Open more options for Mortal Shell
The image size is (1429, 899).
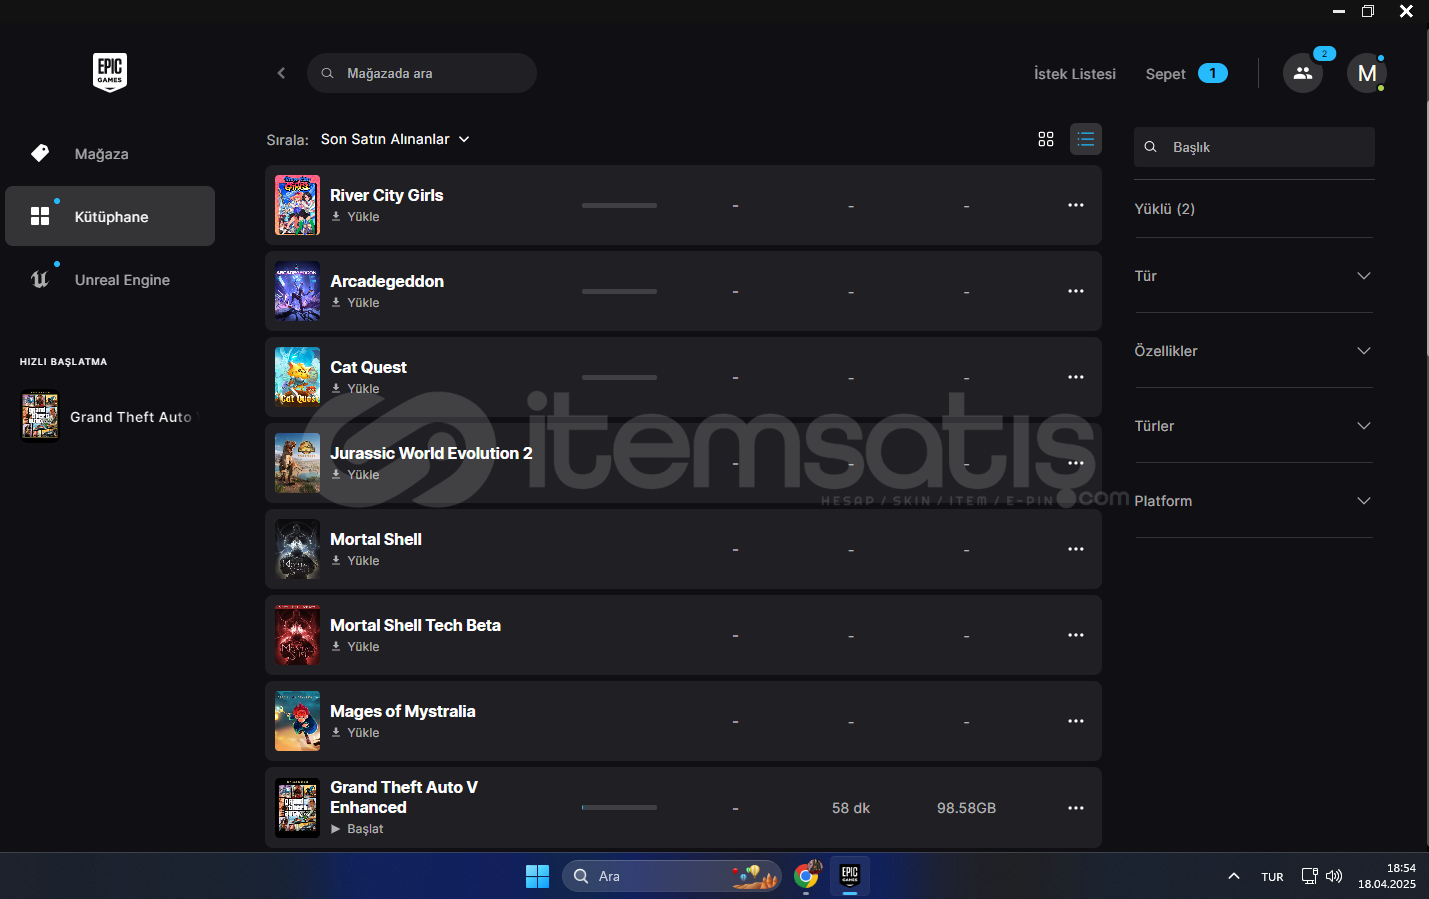click(x=1076, y=549)
